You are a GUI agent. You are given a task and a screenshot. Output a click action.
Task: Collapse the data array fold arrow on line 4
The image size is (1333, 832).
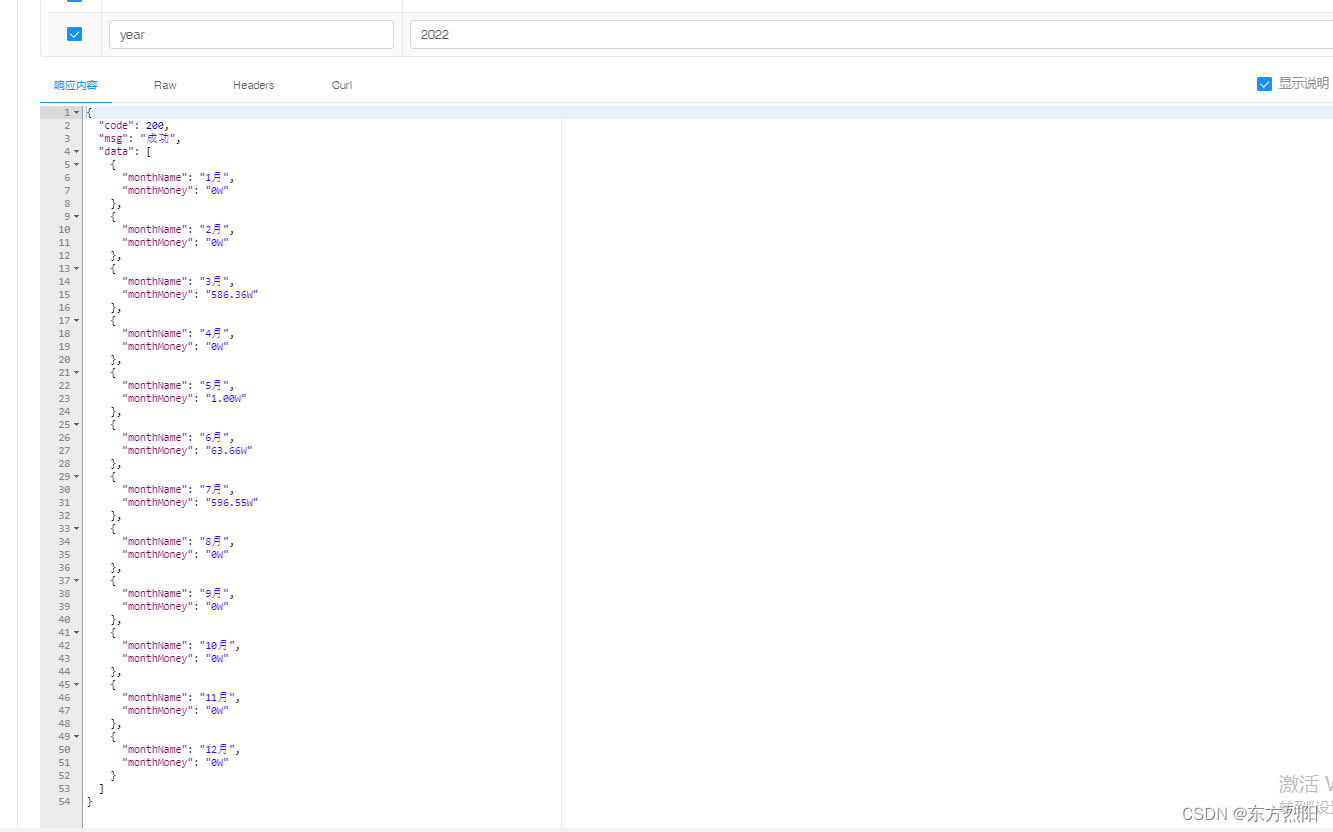pyautogui.click(x=76, y=151)
